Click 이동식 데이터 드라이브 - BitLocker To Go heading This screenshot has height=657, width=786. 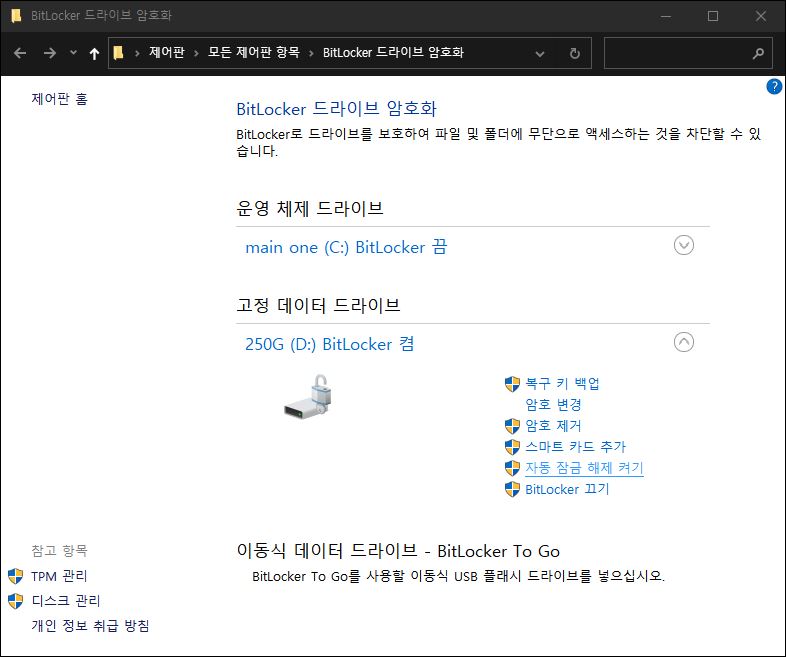pos(398,551)
